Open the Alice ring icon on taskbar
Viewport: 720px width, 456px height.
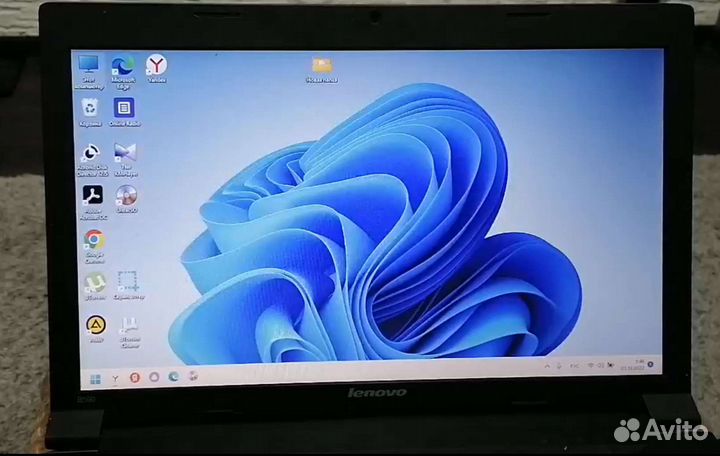click(x=154, y=377)
